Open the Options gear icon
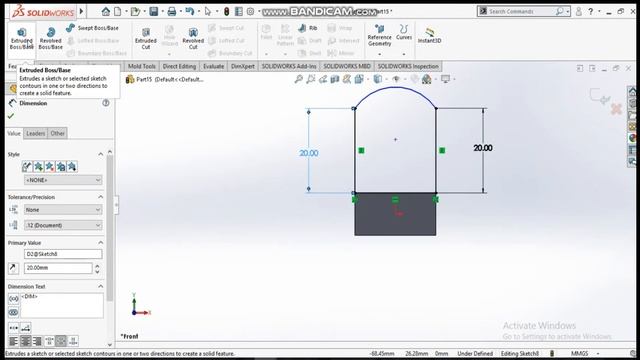The width and height of the screenshot is (640, 360). (x=251, y=11)
